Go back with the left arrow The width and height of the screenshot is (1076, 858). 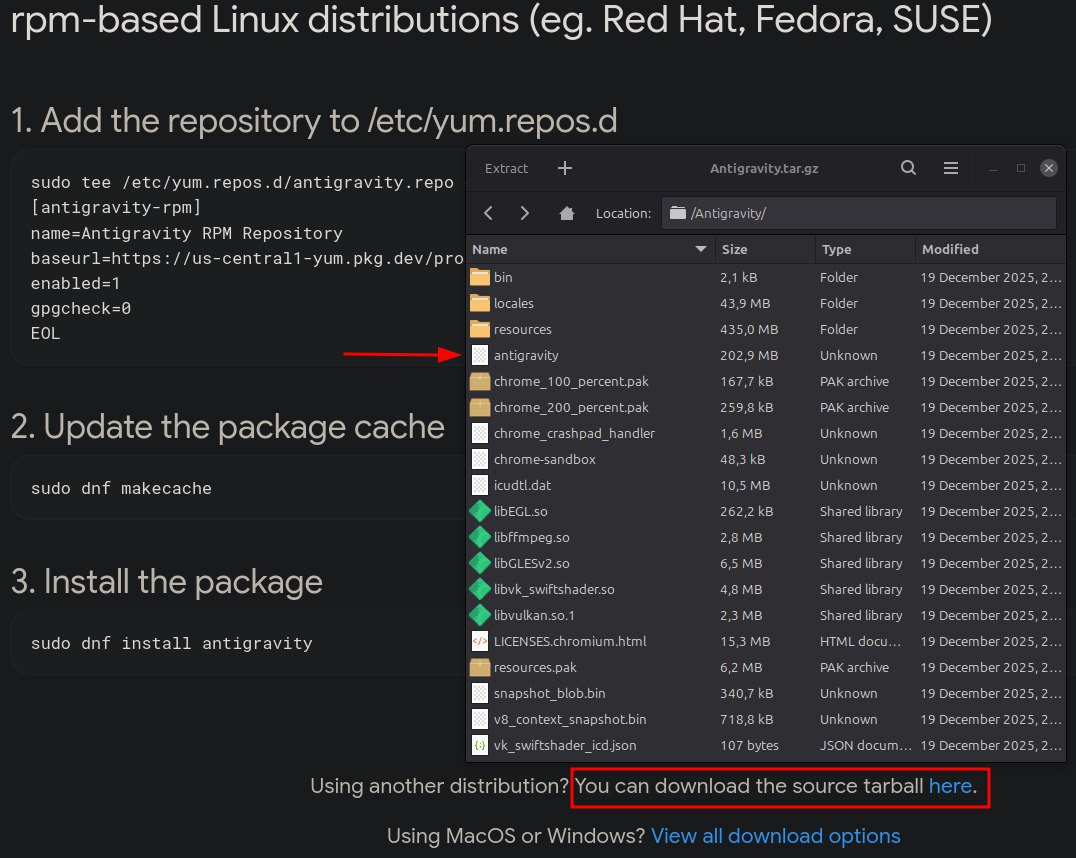coord(489,213)
